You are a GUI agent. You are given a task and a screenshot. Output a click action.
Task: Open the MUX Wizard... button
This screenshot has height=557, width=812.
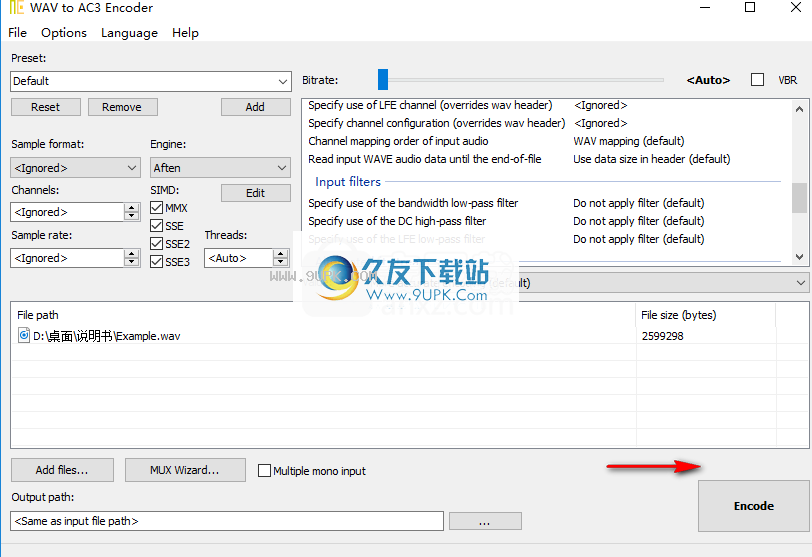tap(185, 470)
